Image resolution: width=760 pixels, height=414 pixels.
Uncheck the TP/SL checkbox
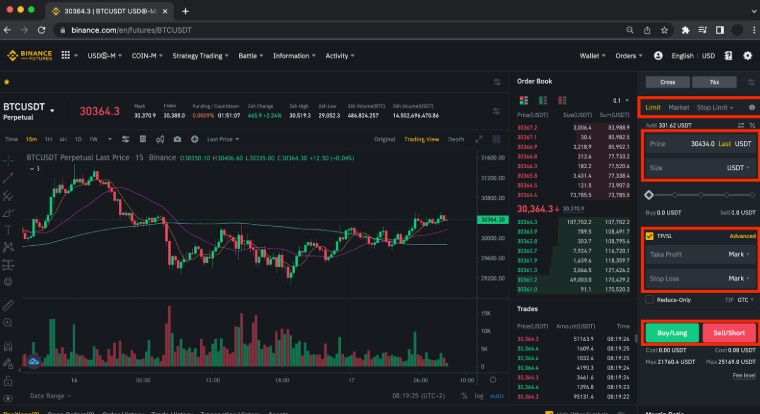point(649,236)
